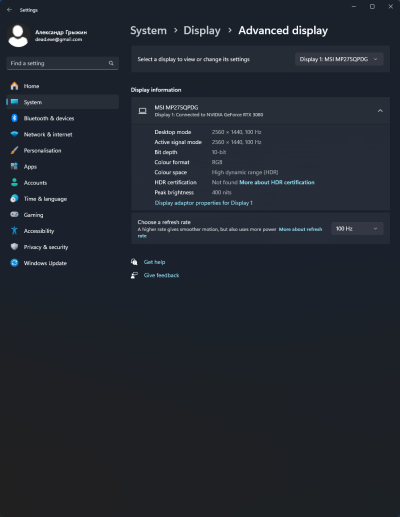Image resolution: width=400 pixels, height=517 pixels.
Task: Click the Bluetooth icon in sidebar
Action: pyautogui.click(x=14, y=118)
